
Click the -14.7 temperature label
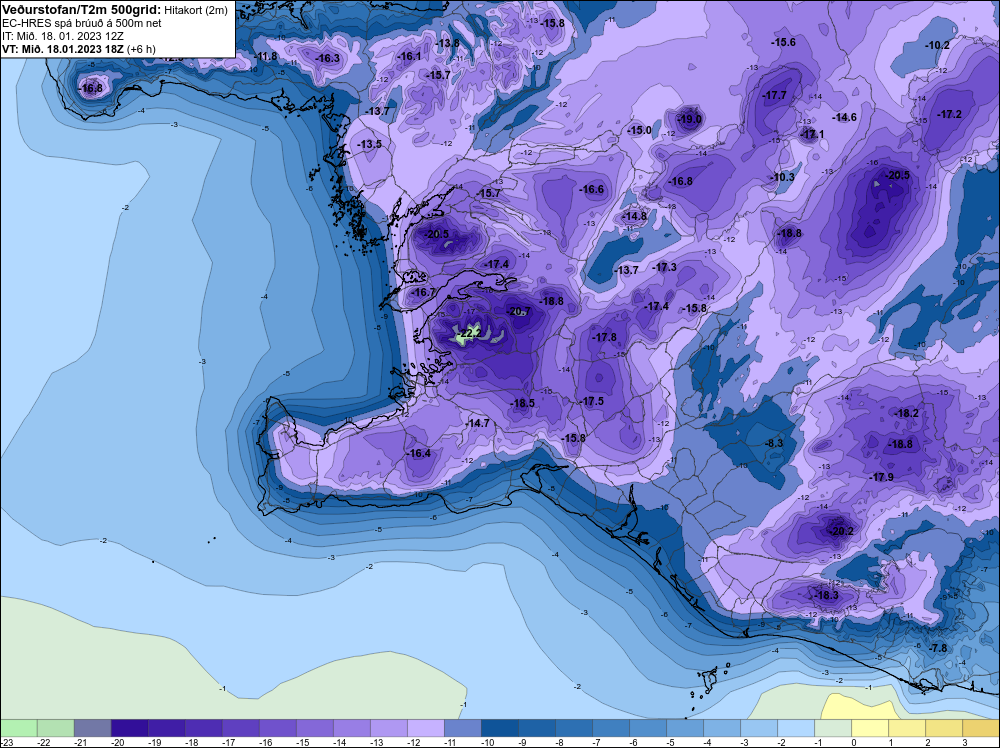coord(478,423)
